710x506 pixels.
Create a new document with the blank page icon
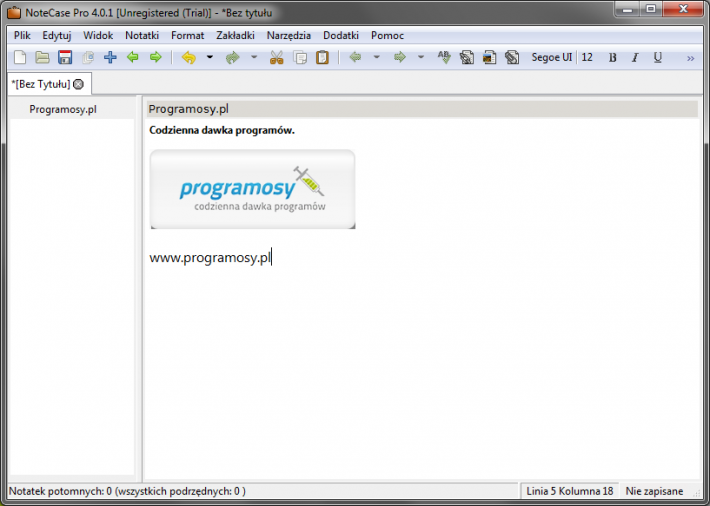(x=20, y=58)
